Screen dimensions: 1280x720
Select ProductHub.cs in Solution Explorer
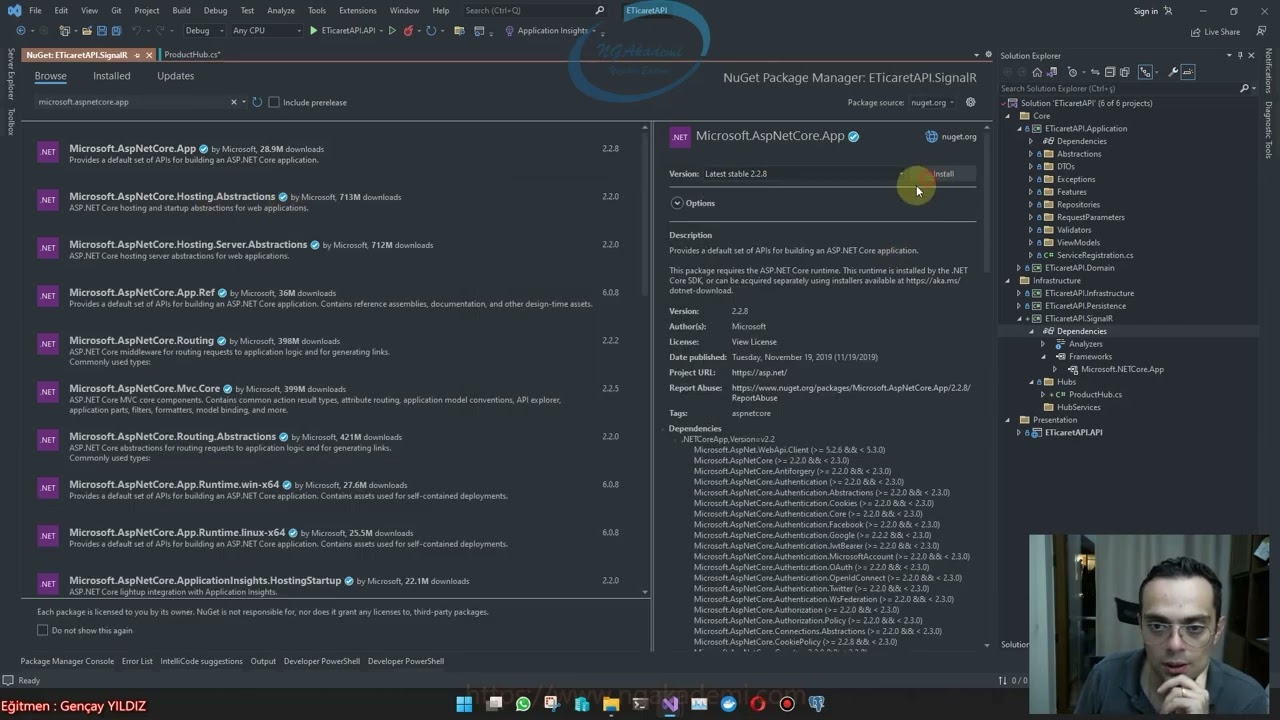point(1094,394)
